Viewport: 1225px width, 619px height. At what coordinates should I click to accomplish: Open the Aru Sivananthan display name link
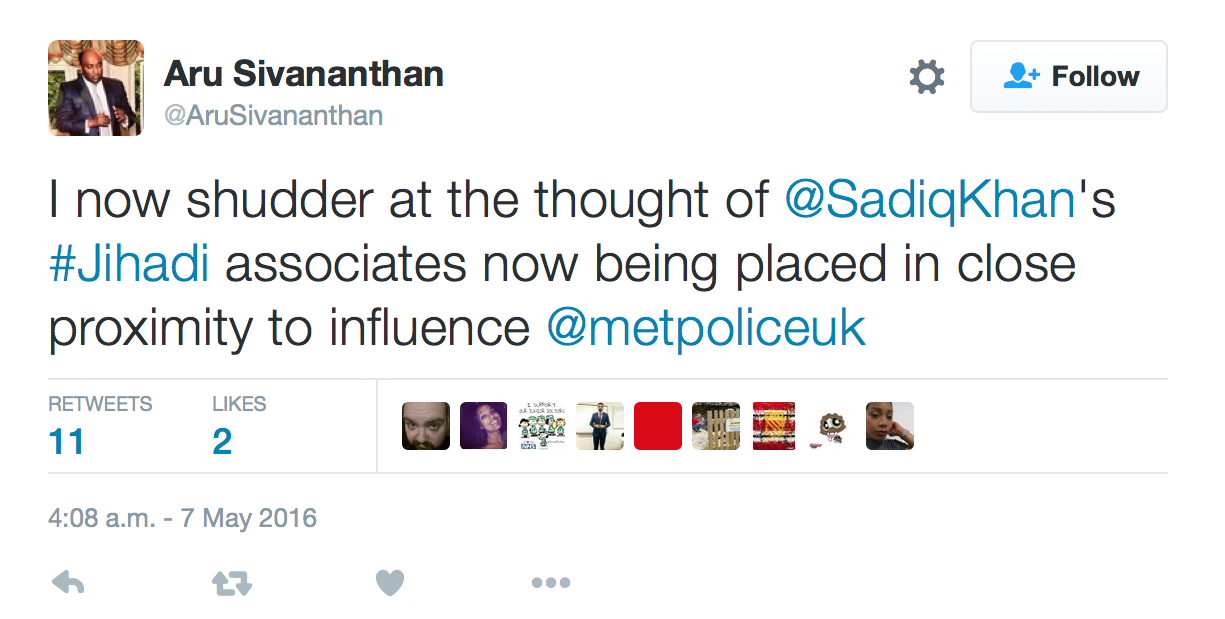pyautogui.click(x=303, y=73)
